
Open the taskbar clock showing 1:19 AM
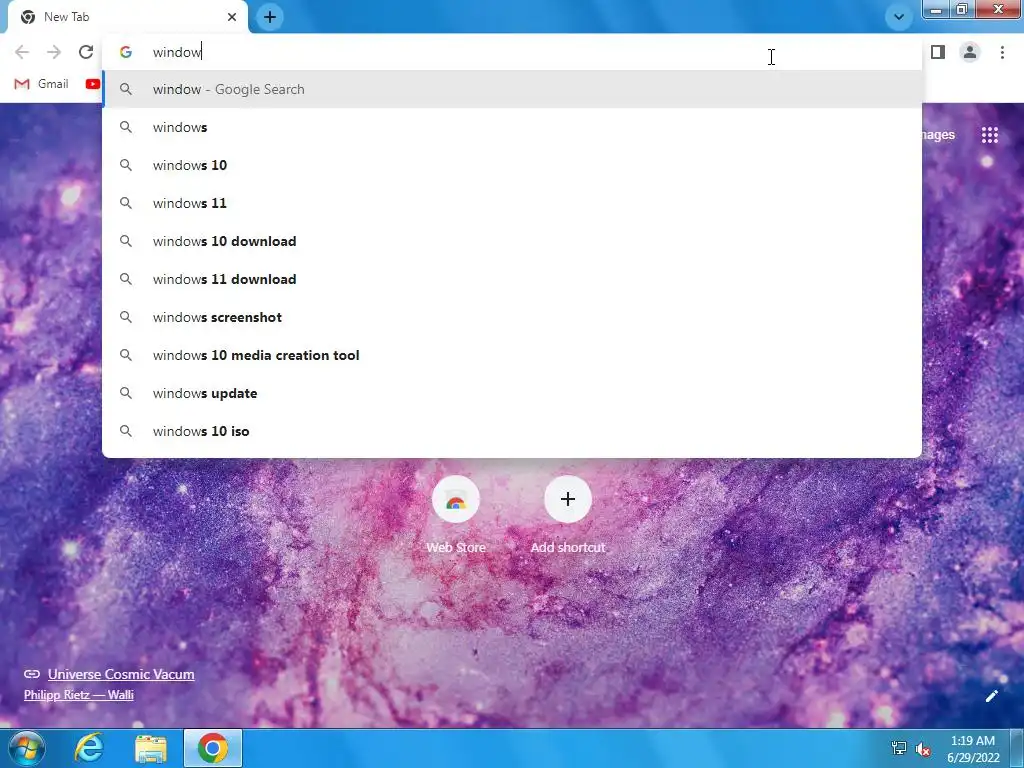(x=973, y=749)
